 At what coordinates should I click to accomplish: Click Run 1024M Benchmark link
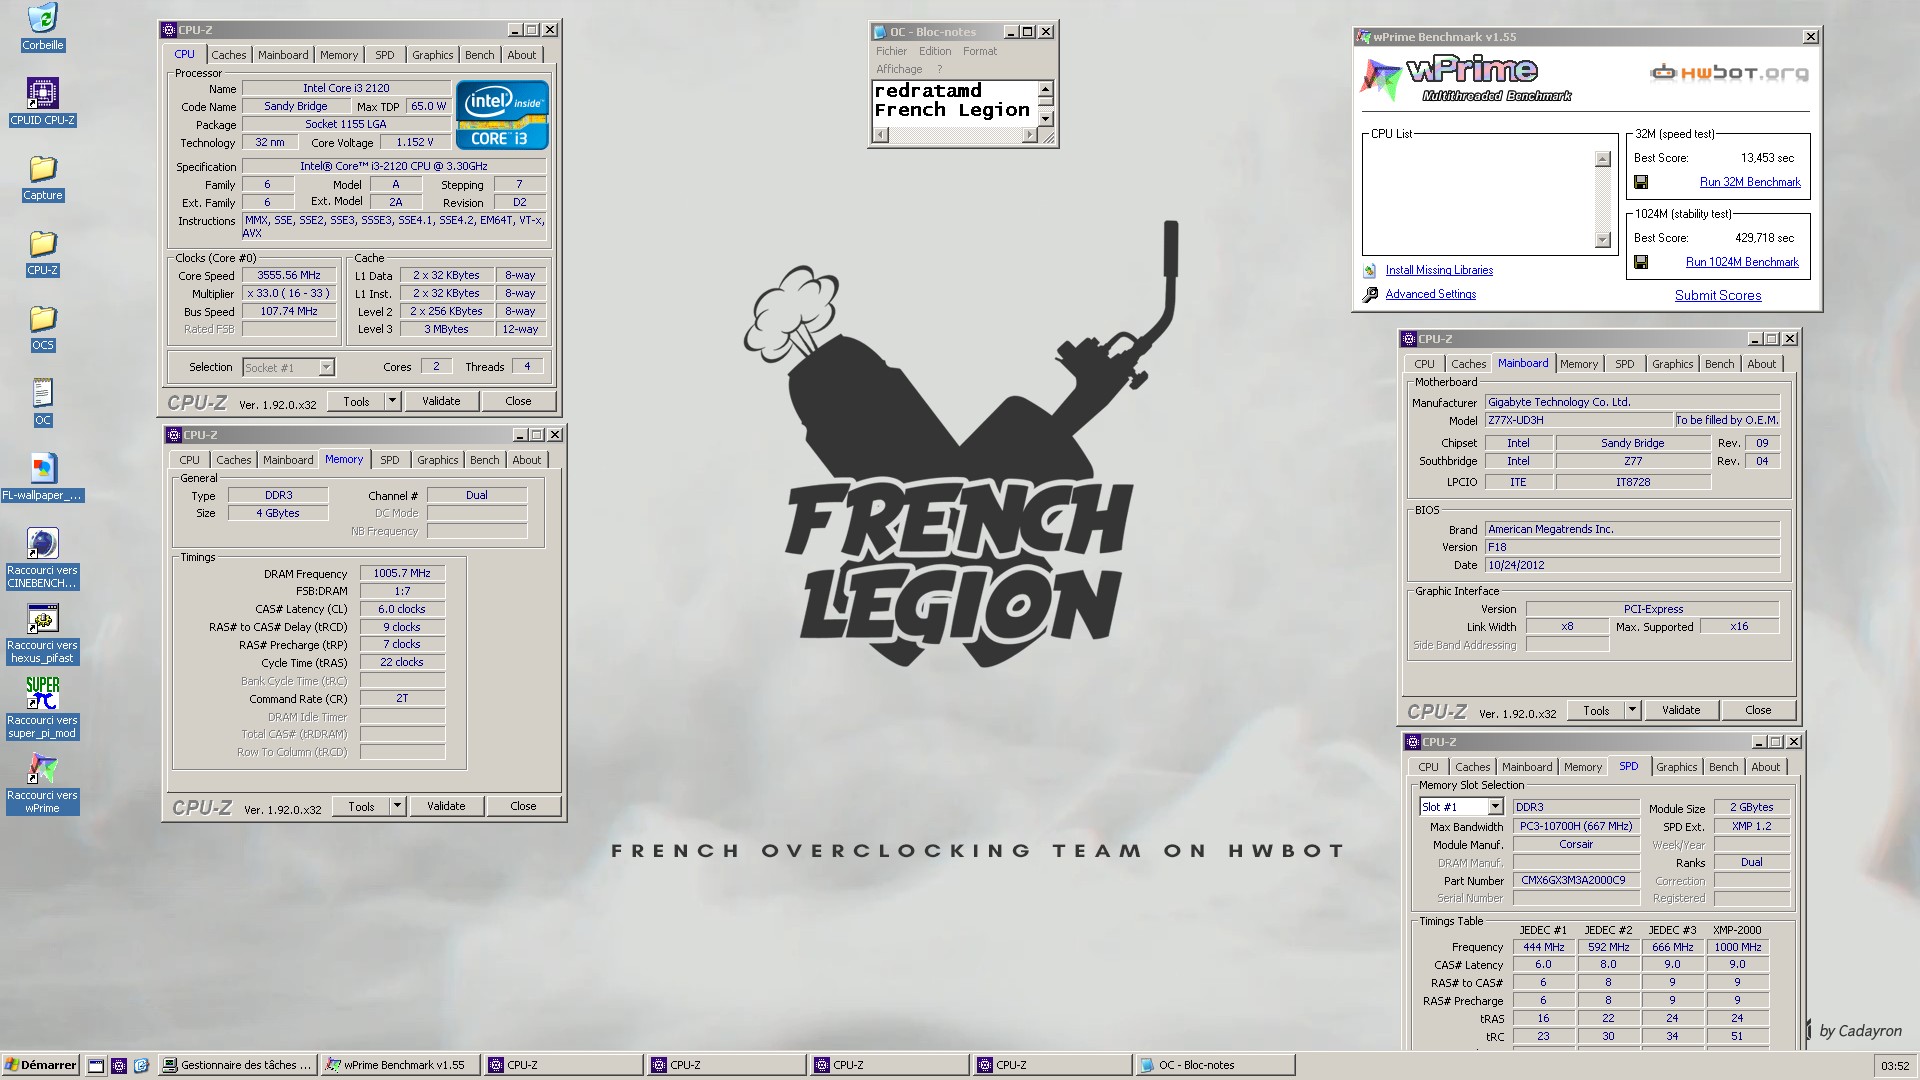coord(1742,262)
